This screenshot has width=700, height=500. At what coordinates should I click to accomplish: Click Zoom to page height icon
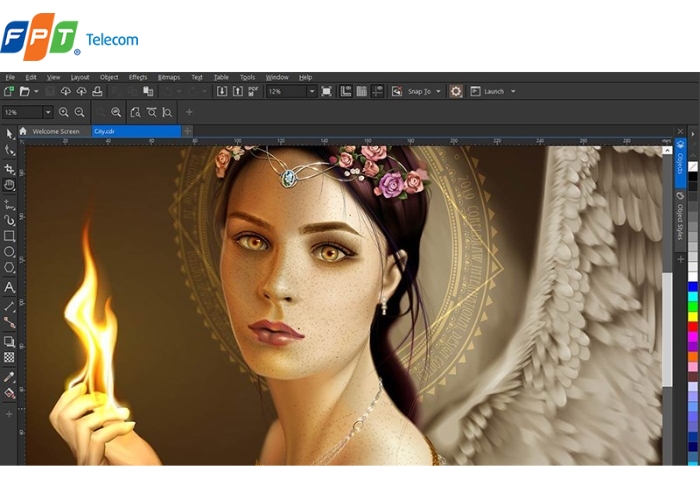(x=167, y=112)
